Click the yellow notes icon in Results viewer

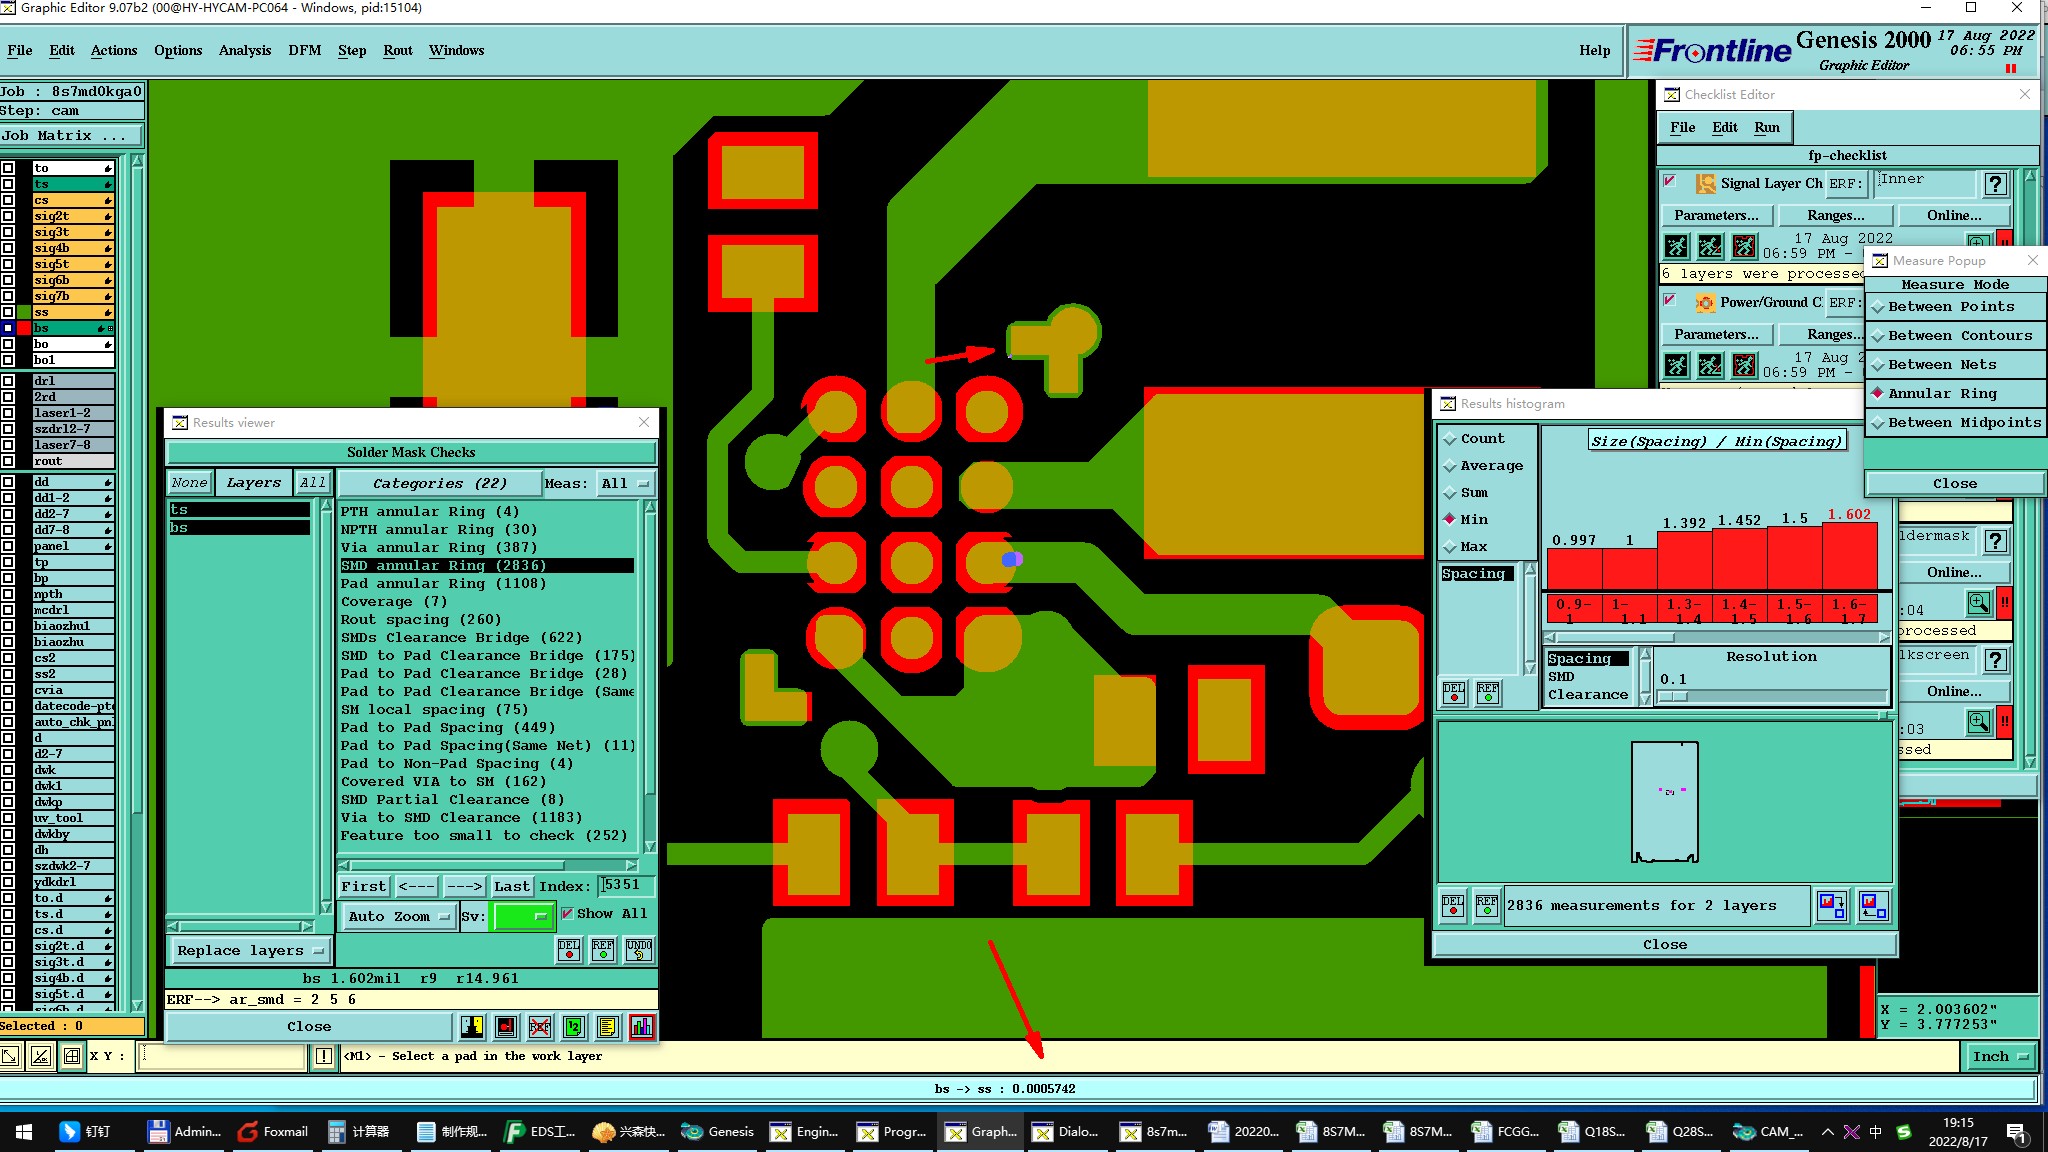pyautogui.click(x=607, y=1026)
